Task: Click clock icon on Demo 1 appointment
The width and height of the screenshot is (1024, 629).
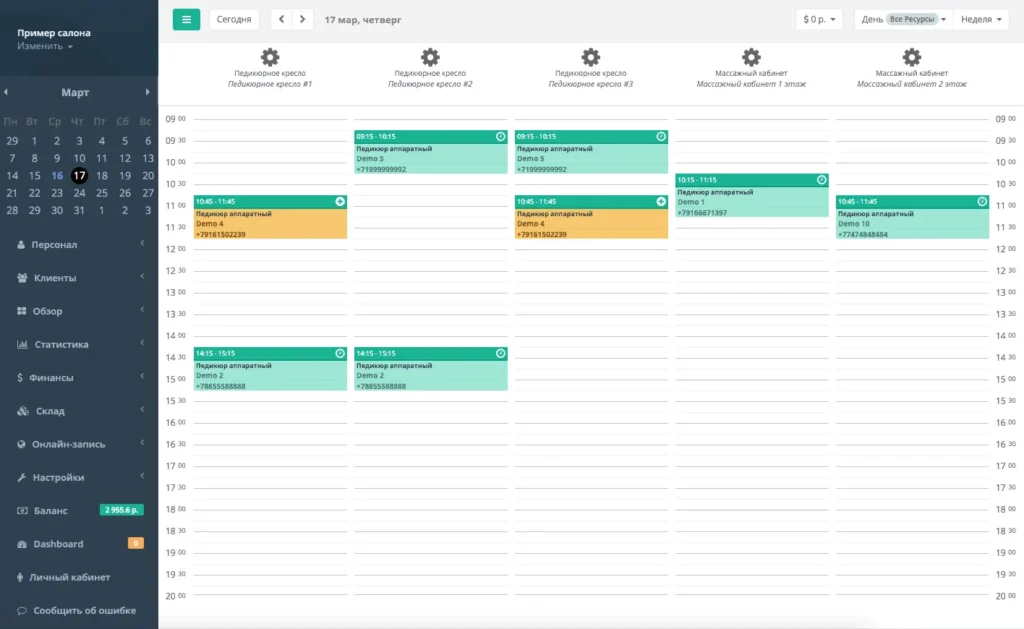Action: tap(822, 180)
